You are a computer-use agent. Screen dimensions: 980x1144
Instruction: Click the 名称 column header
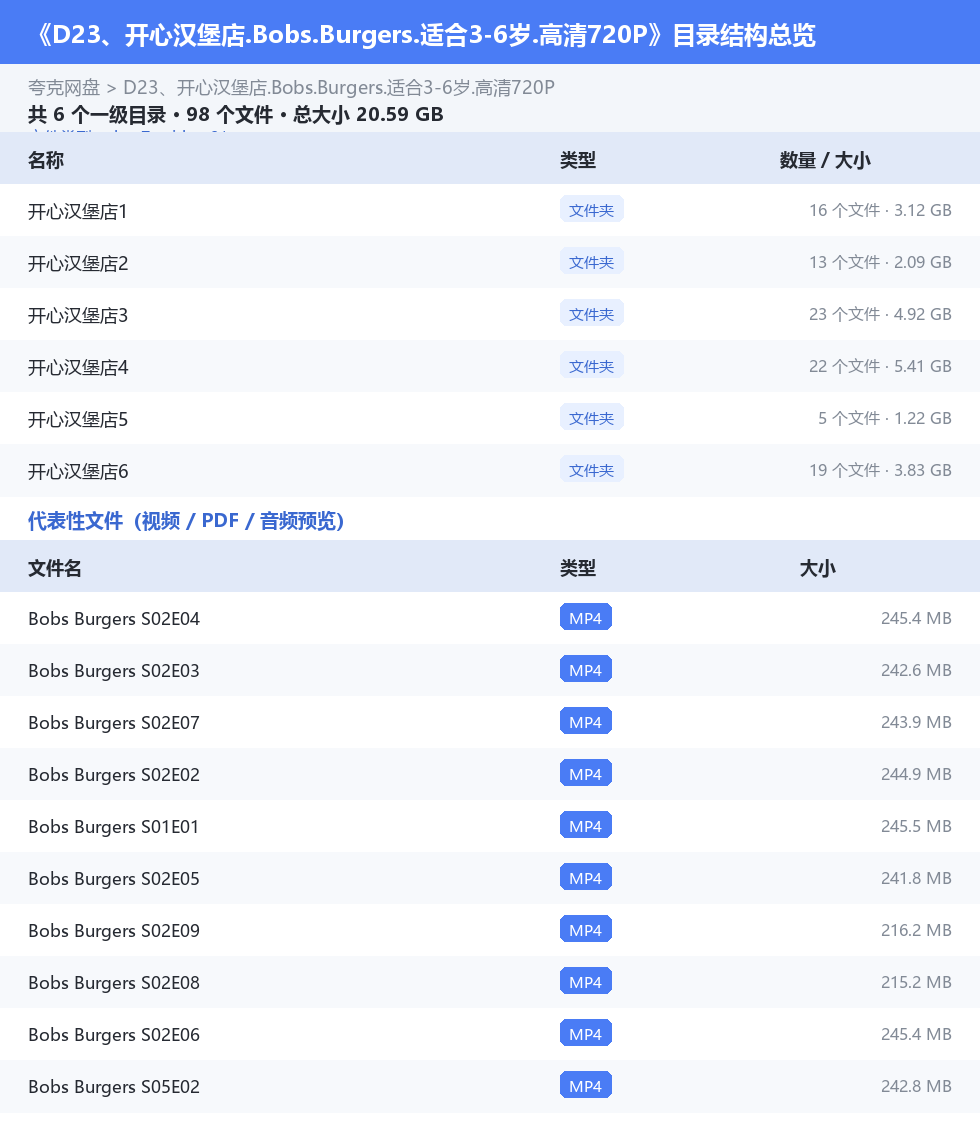point(46,160)
